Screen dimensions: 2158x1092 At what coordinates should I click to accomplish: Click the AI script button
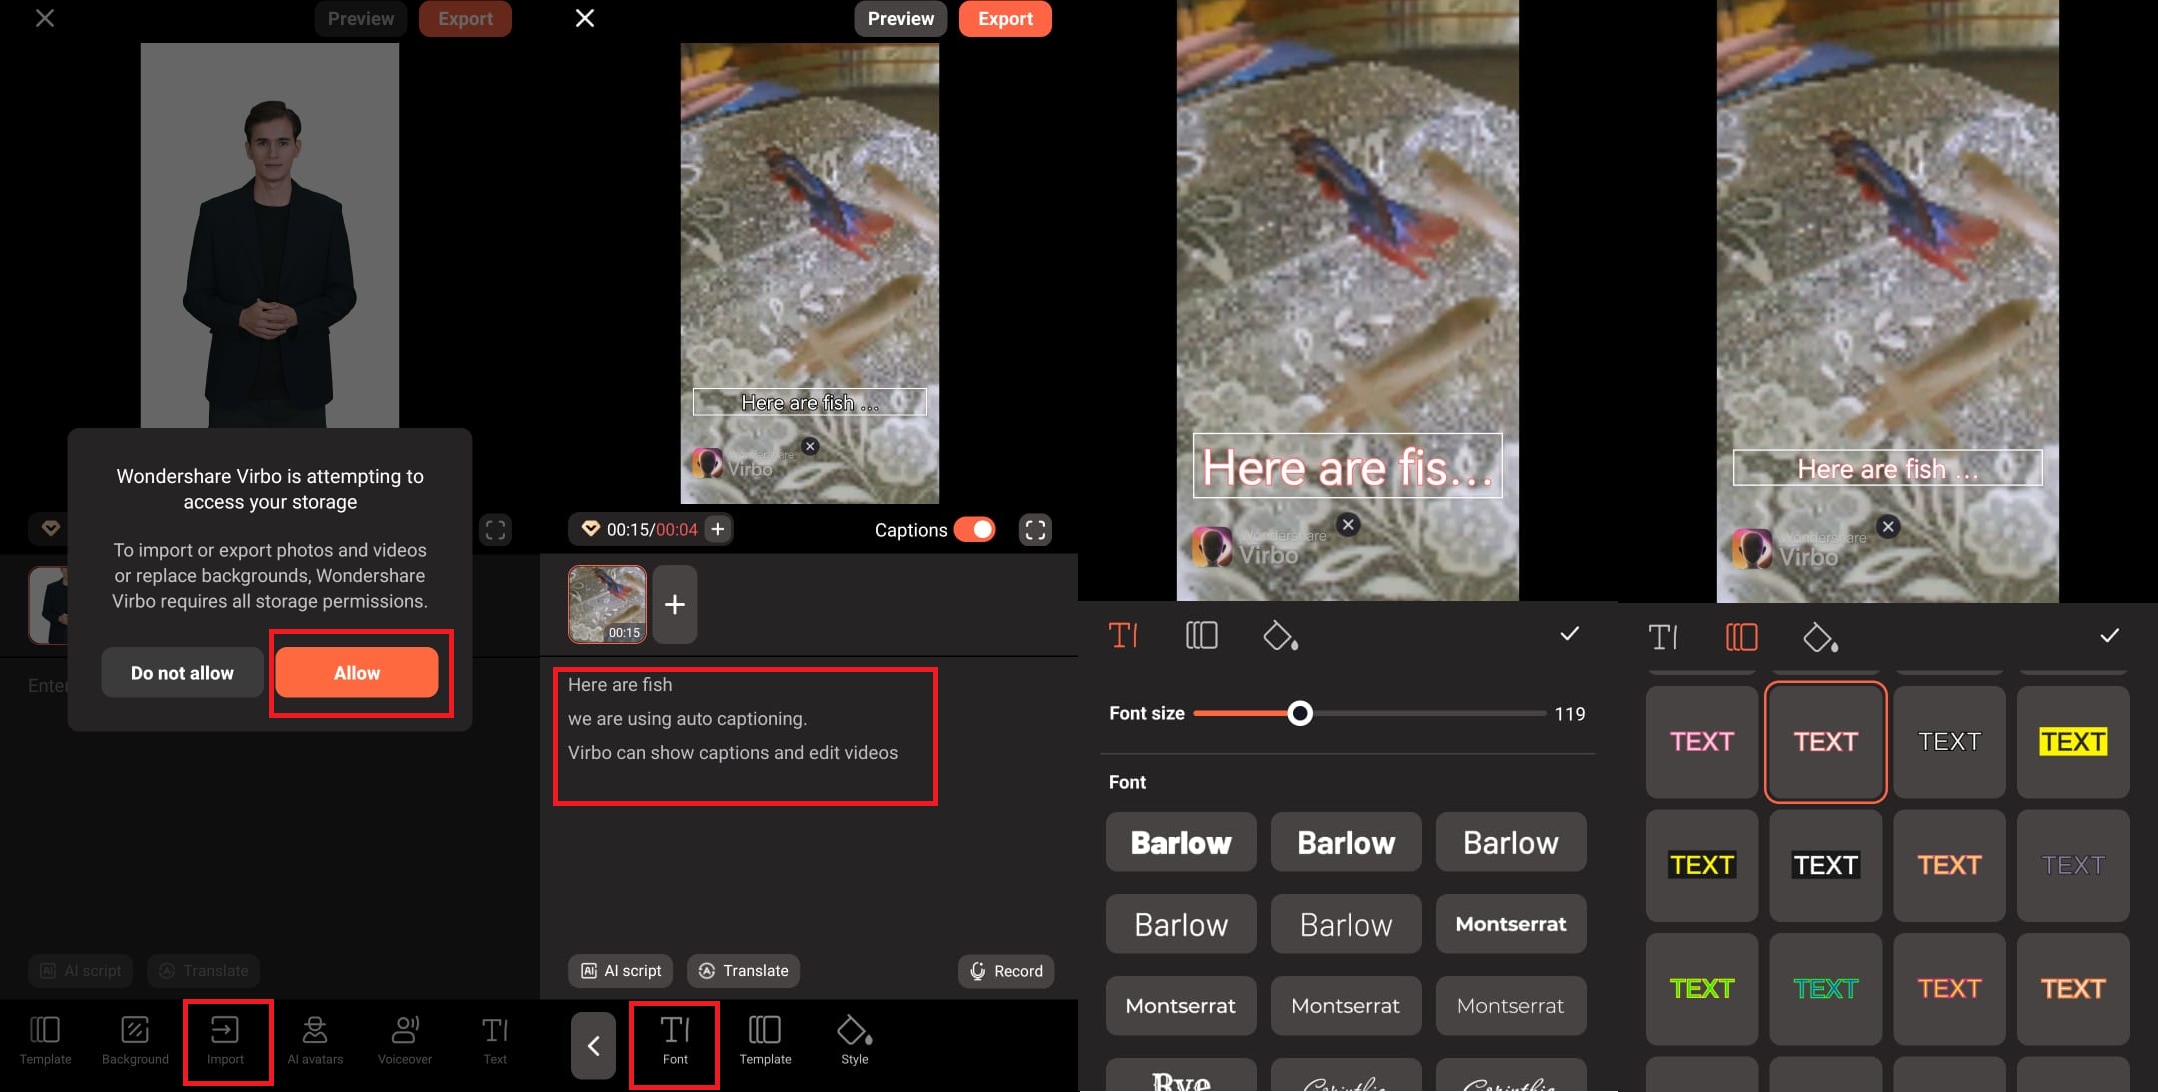click(x=622, y=971)
